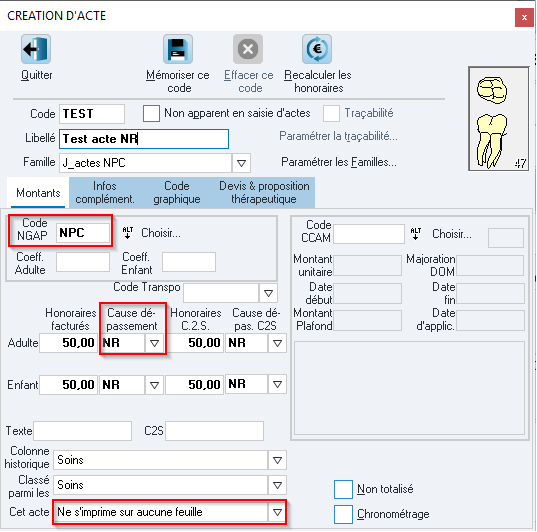Switch to Code graphique tab

pyautogui.click(x=177, y=193)
